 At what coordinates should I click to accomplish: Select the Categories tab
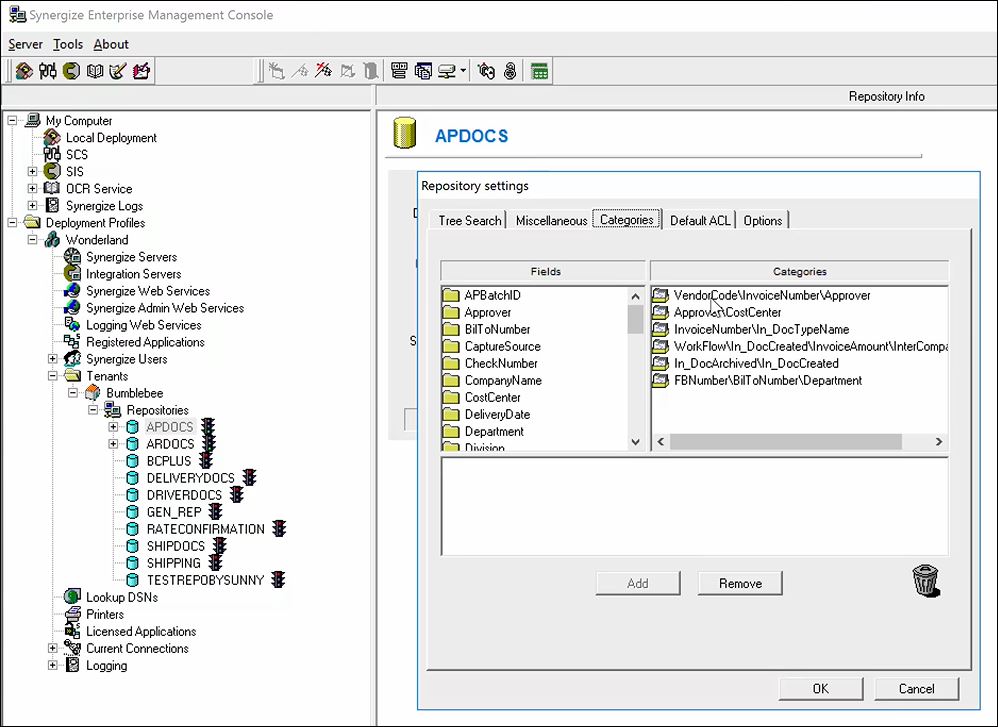[x=626, y=219]
